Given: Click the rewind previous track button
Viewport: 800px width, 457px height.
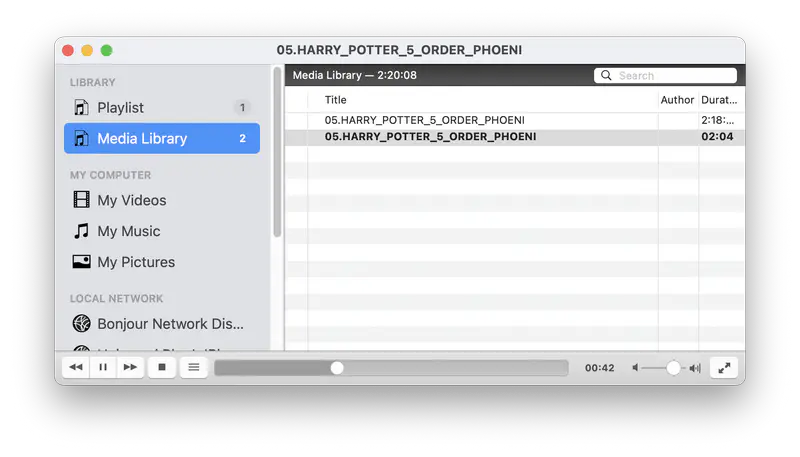Looking at the screenshot, I should tap(76, 367).
